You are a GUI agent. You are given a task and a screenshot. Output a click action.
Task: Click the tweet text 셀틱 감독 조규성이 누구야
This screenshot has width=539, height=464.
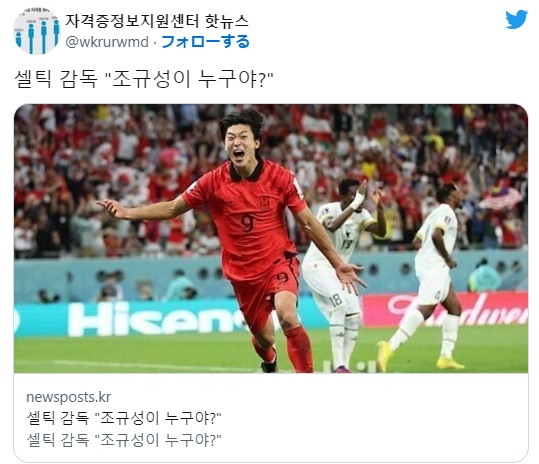coord(143,79)
